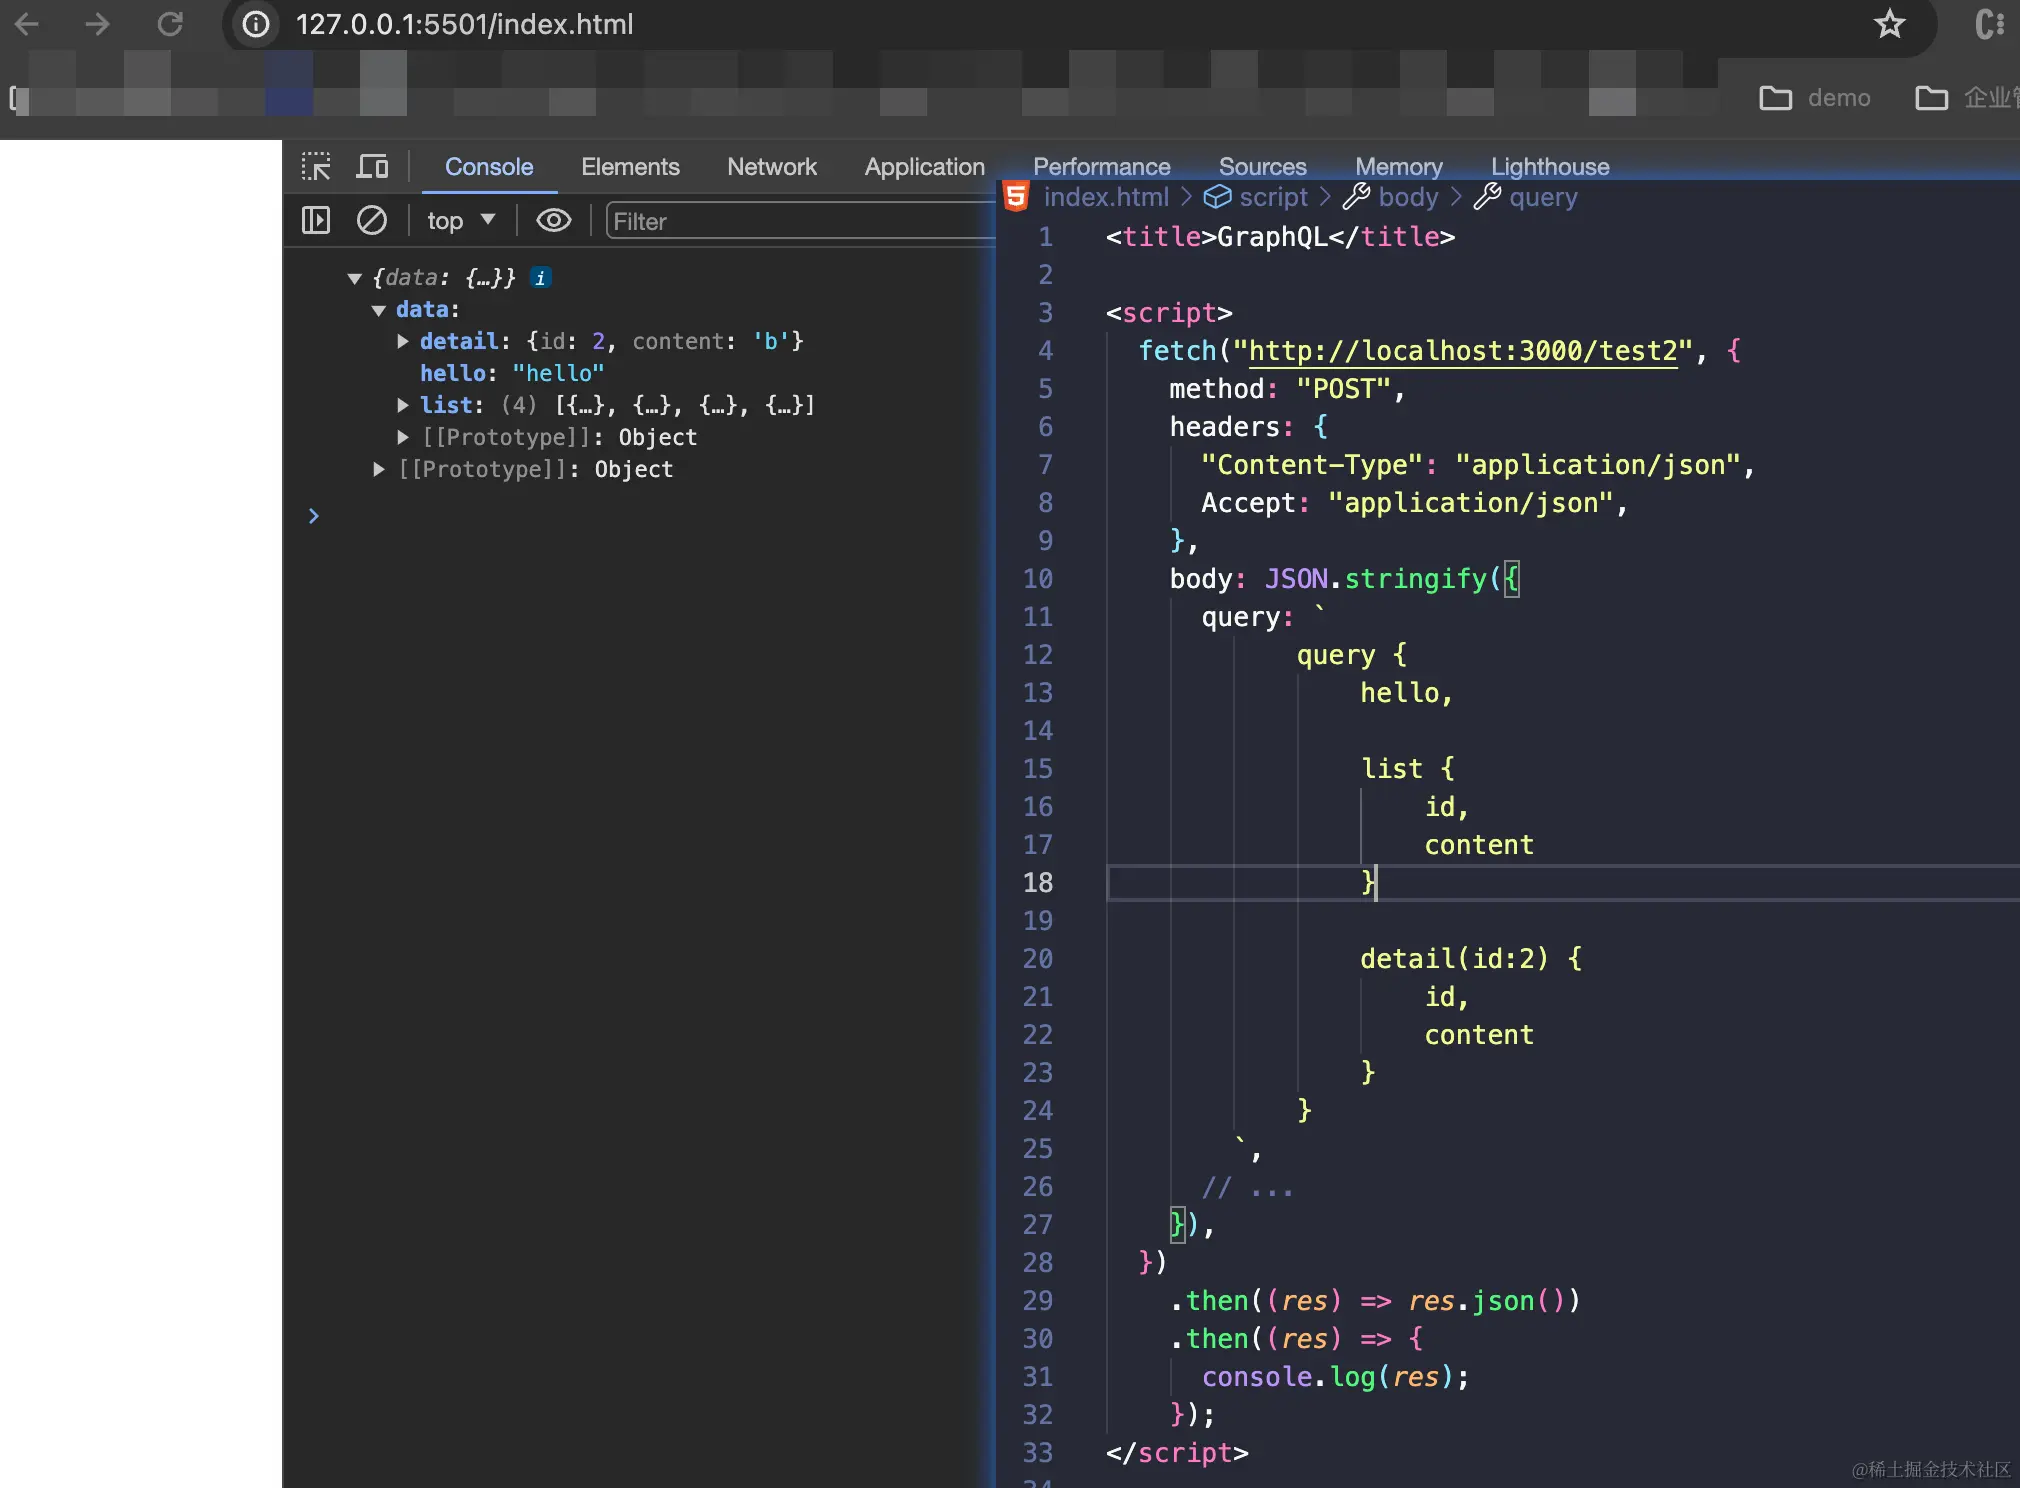Click the site info icon in address bar
2020x1488 pixels.
point(256,24)
